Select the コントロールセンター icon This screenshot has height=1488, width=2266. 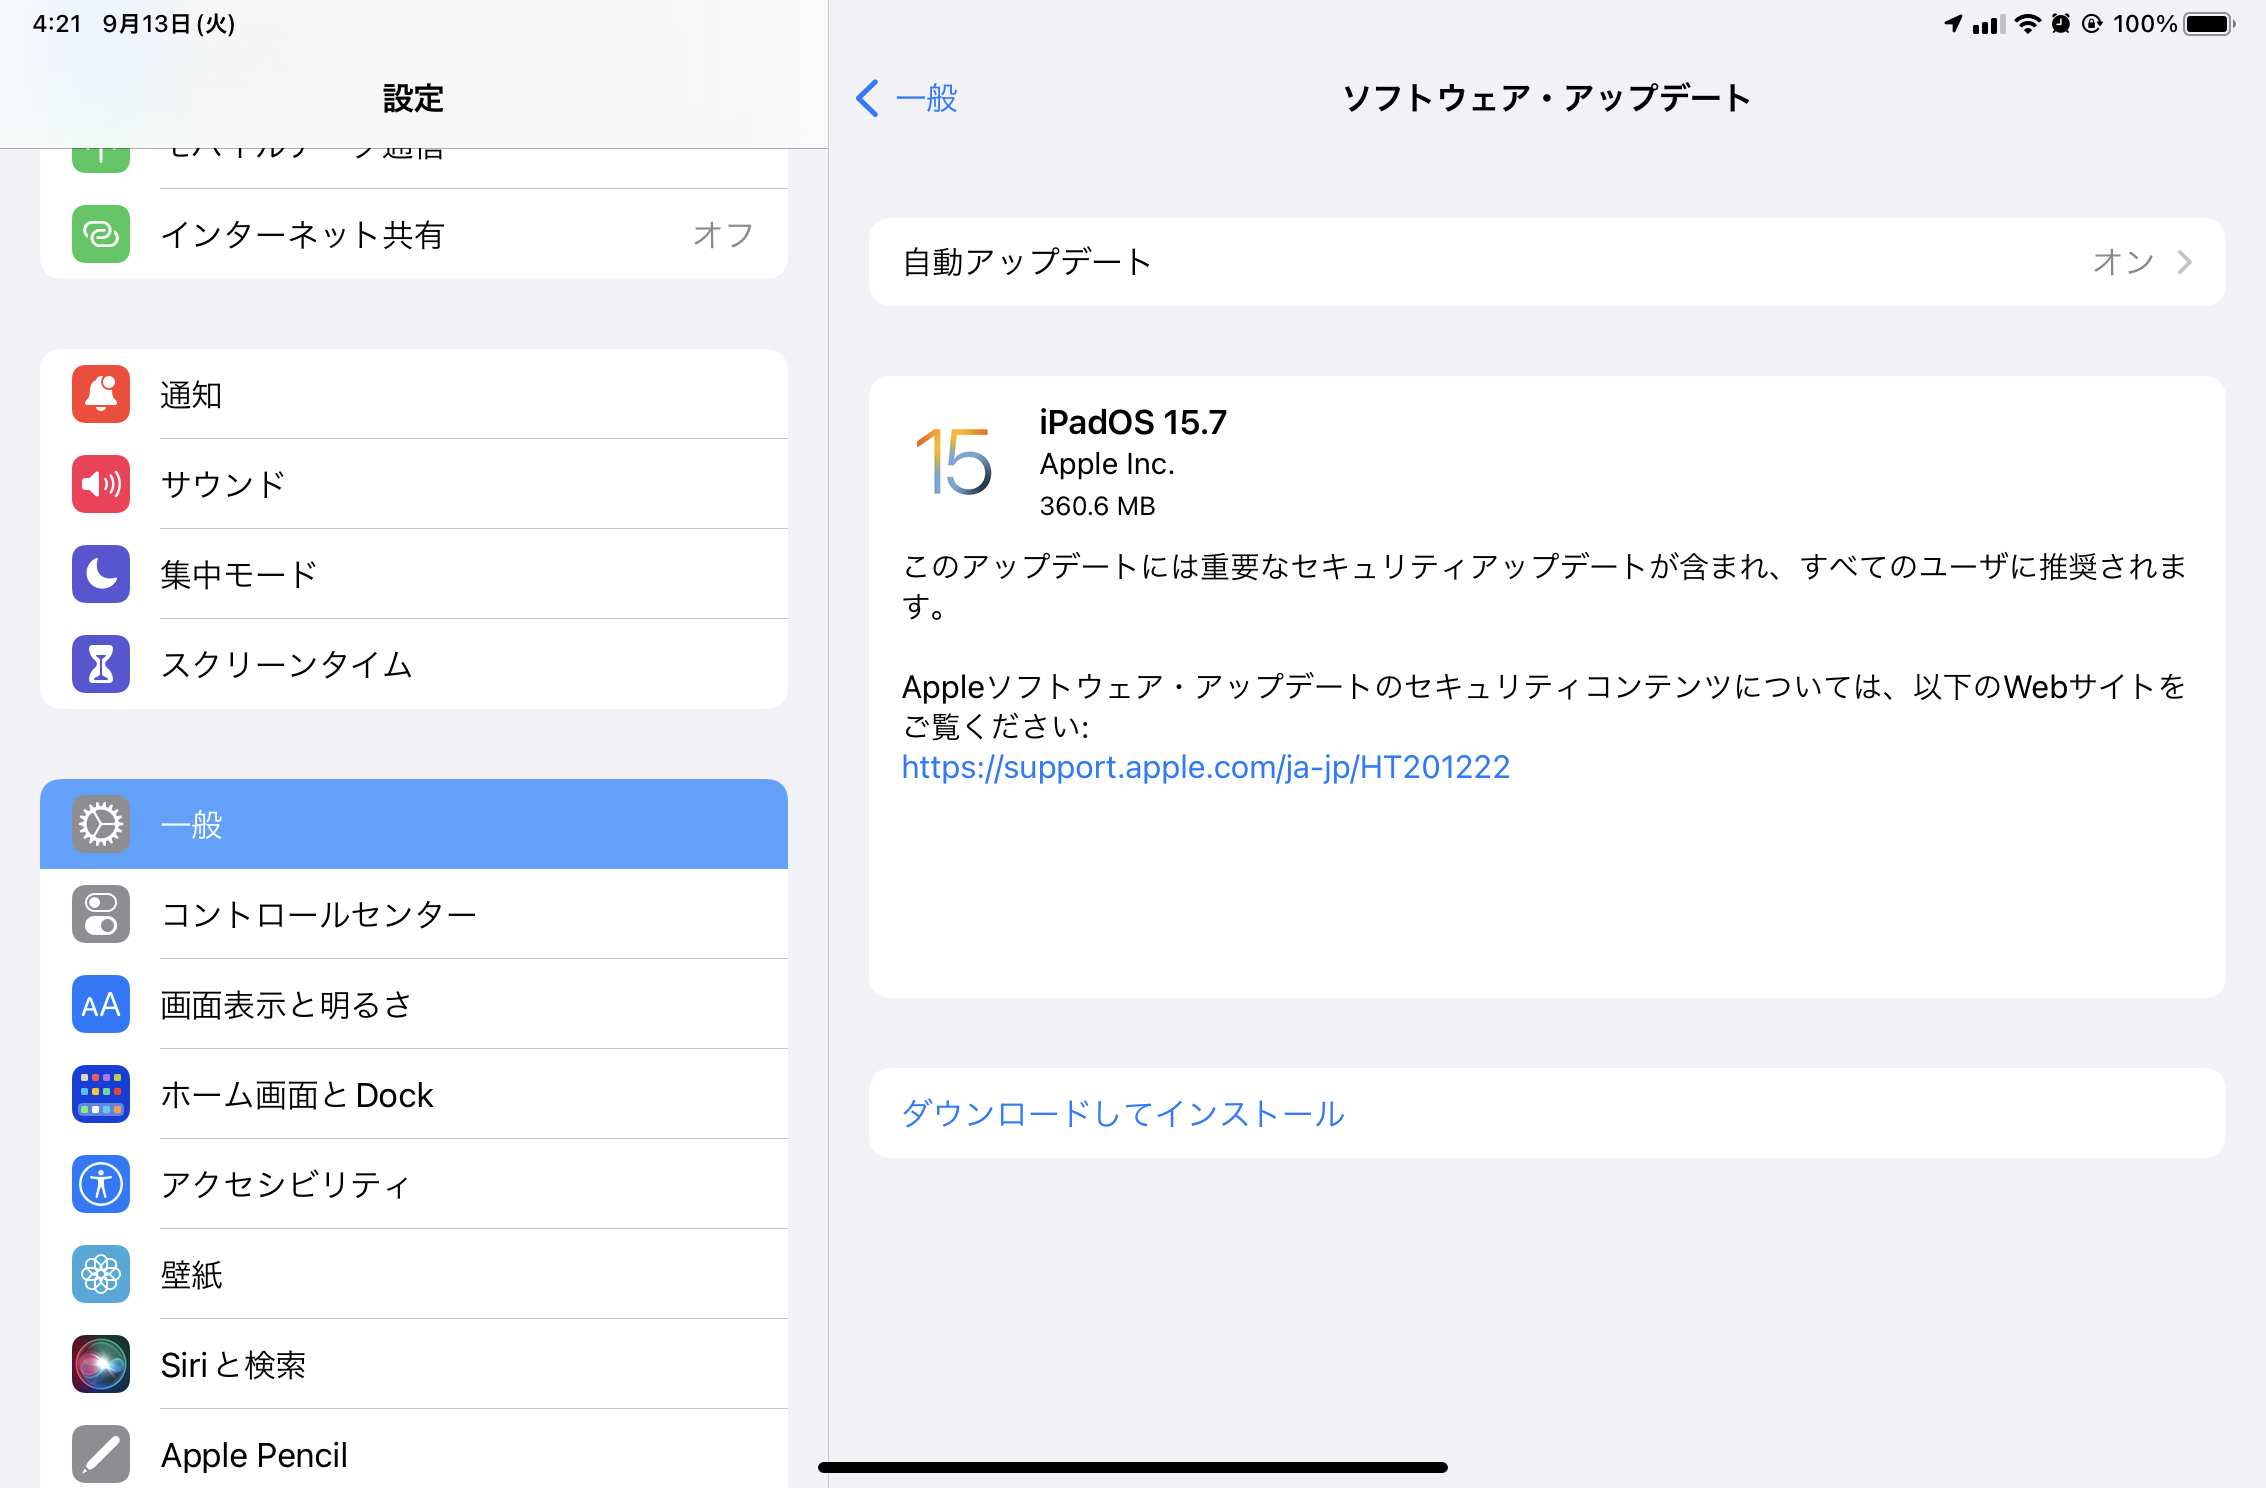click(x=100, y=914)
